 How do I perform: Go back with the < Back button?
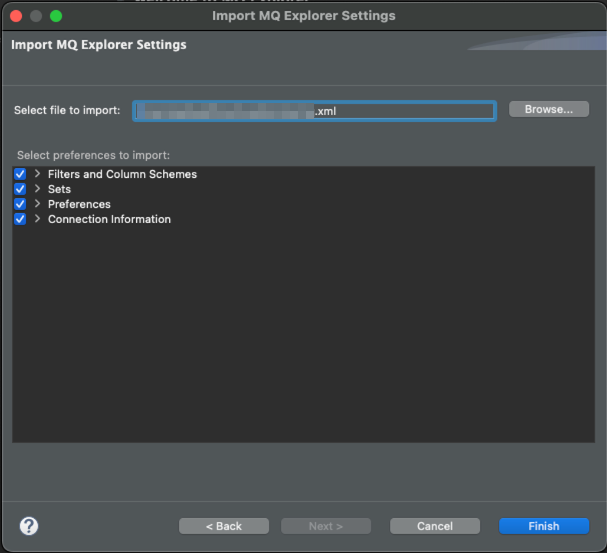(x=224, y=526)
